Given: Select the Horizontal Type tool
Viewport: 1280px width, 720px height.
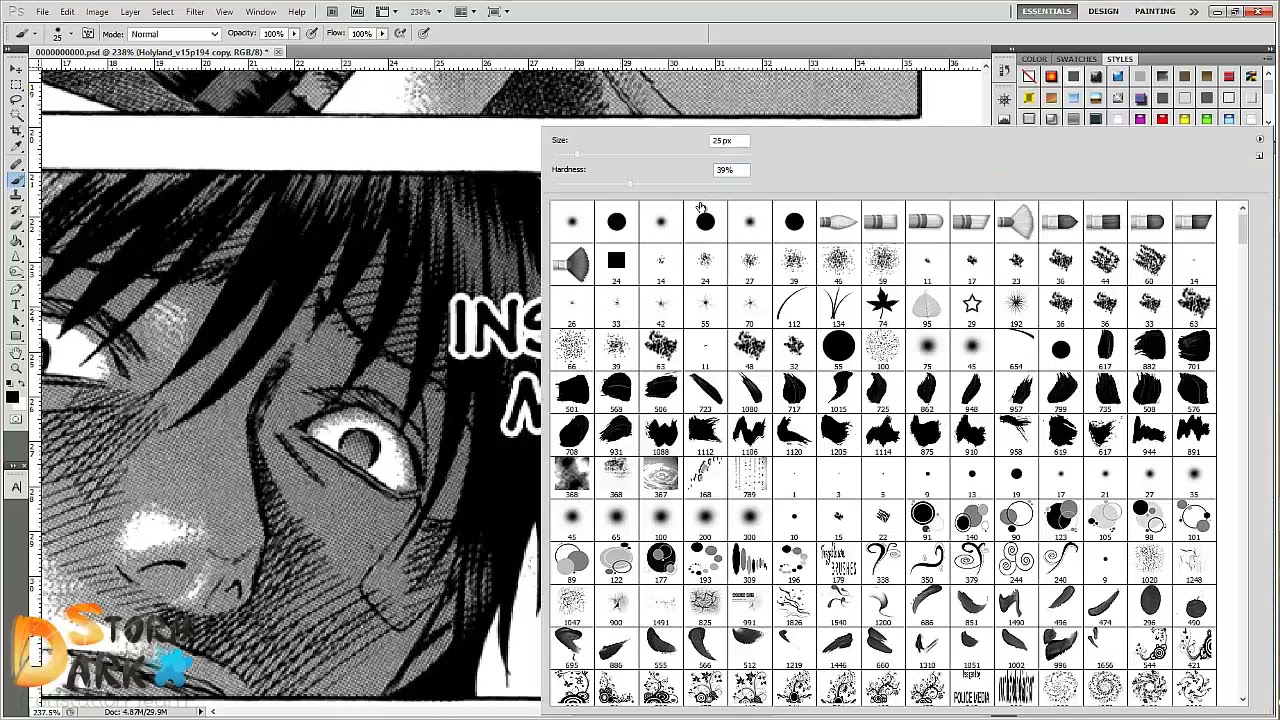Looking at the screenshot, I should (16, 304).
